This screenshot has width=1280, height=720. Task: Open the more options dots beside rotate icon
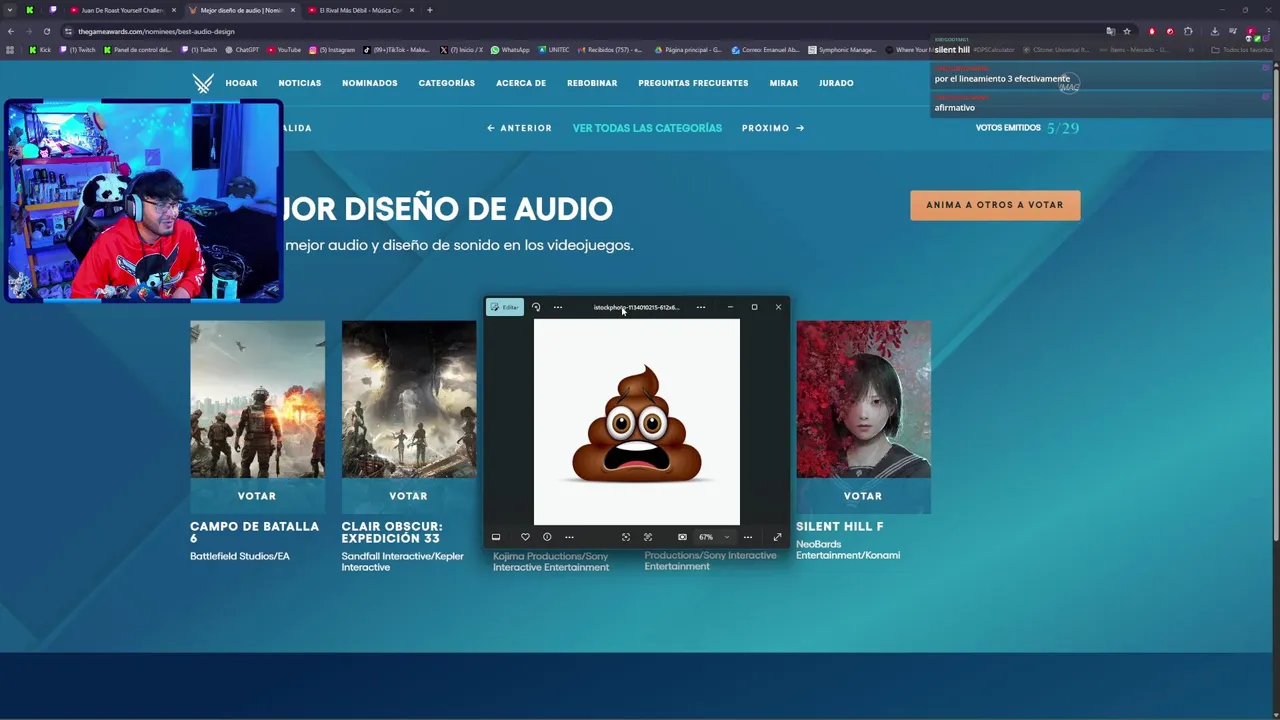coord(558,307)
